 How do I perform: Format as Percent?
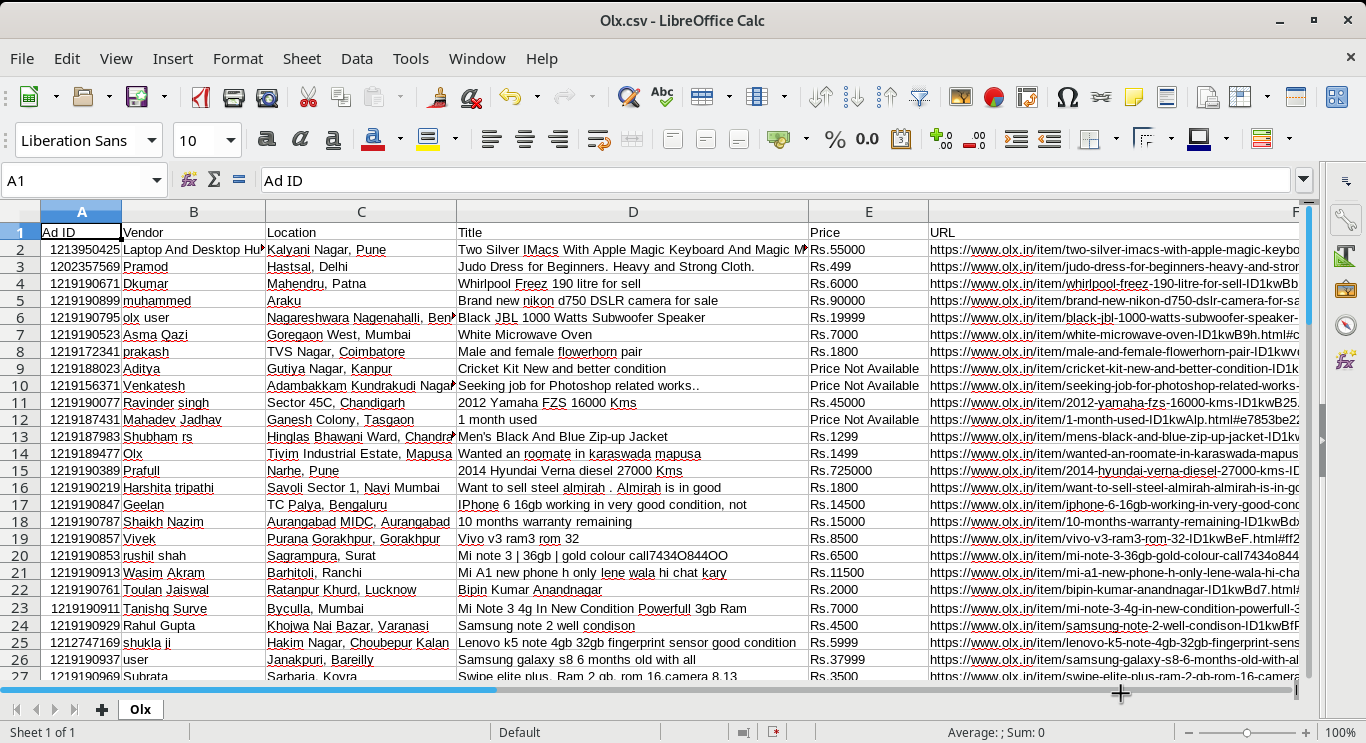click(835, 139)
